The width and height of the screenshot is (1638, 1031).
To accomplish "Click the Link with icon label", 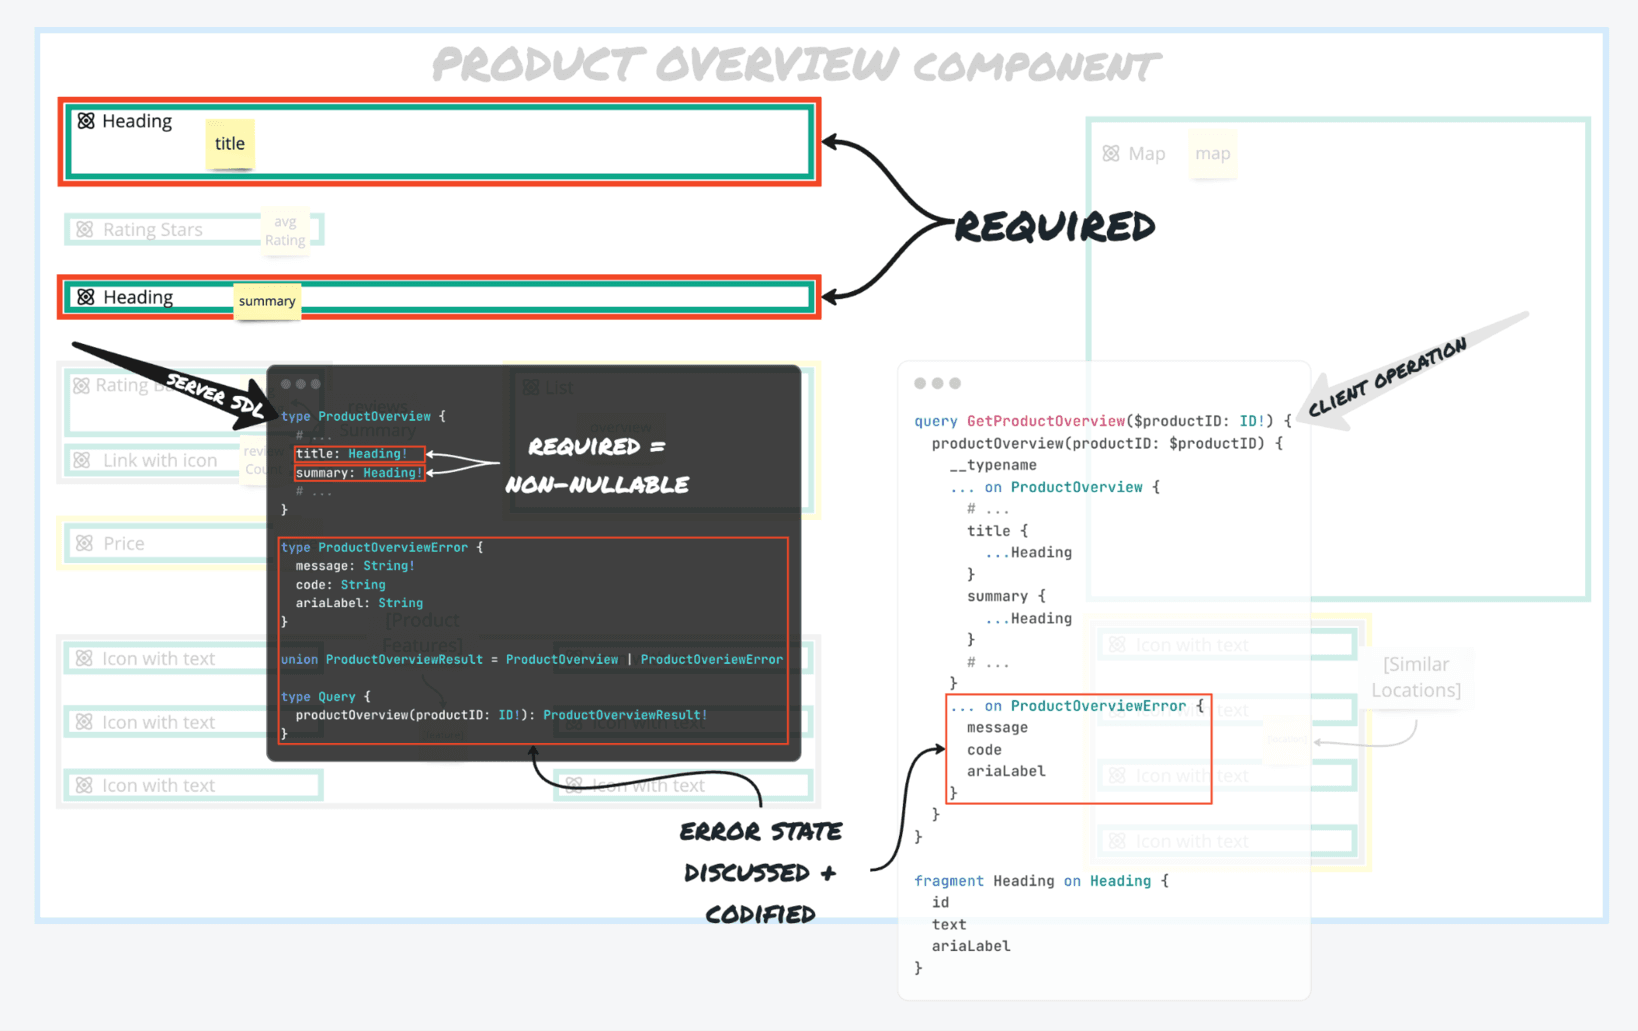I will point(160,460).
